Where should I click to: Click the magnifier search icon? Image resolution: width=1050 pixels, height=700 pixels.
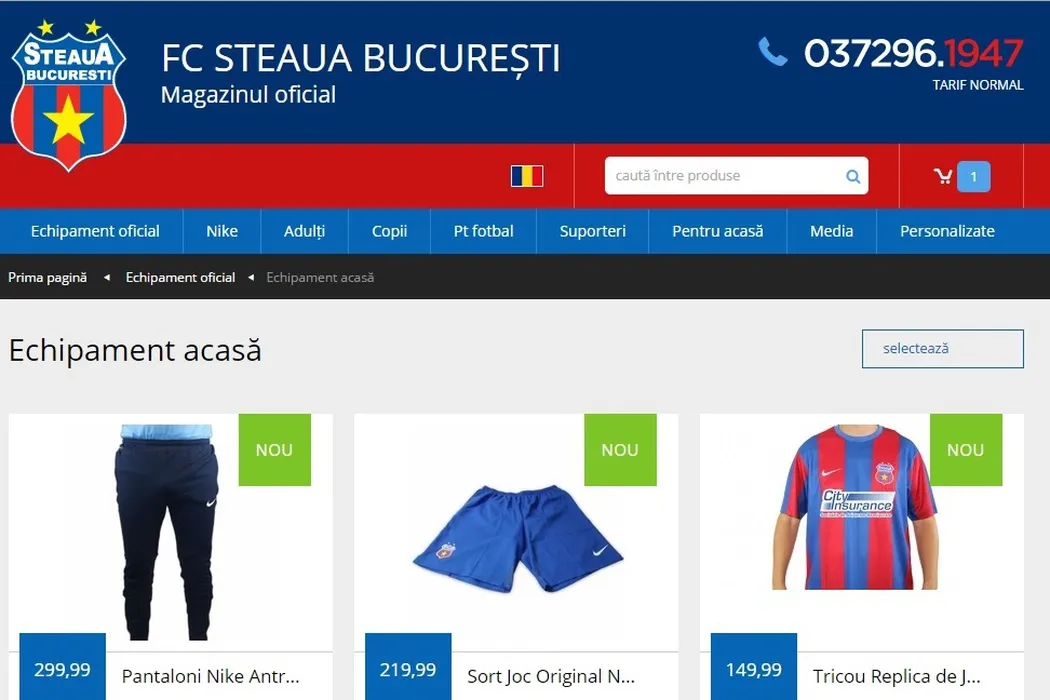click(853, 176)
